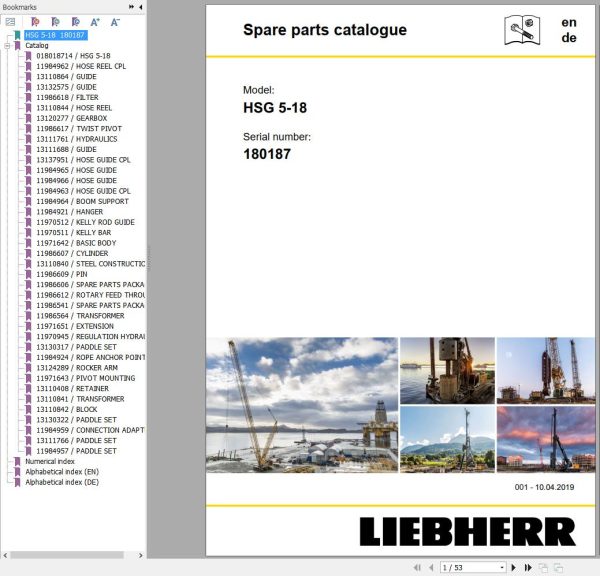Screen dimensions: 600x576
Task: Open bookmark 11986612 / ROTARY FEED
Action: click(x=91, y=295)
